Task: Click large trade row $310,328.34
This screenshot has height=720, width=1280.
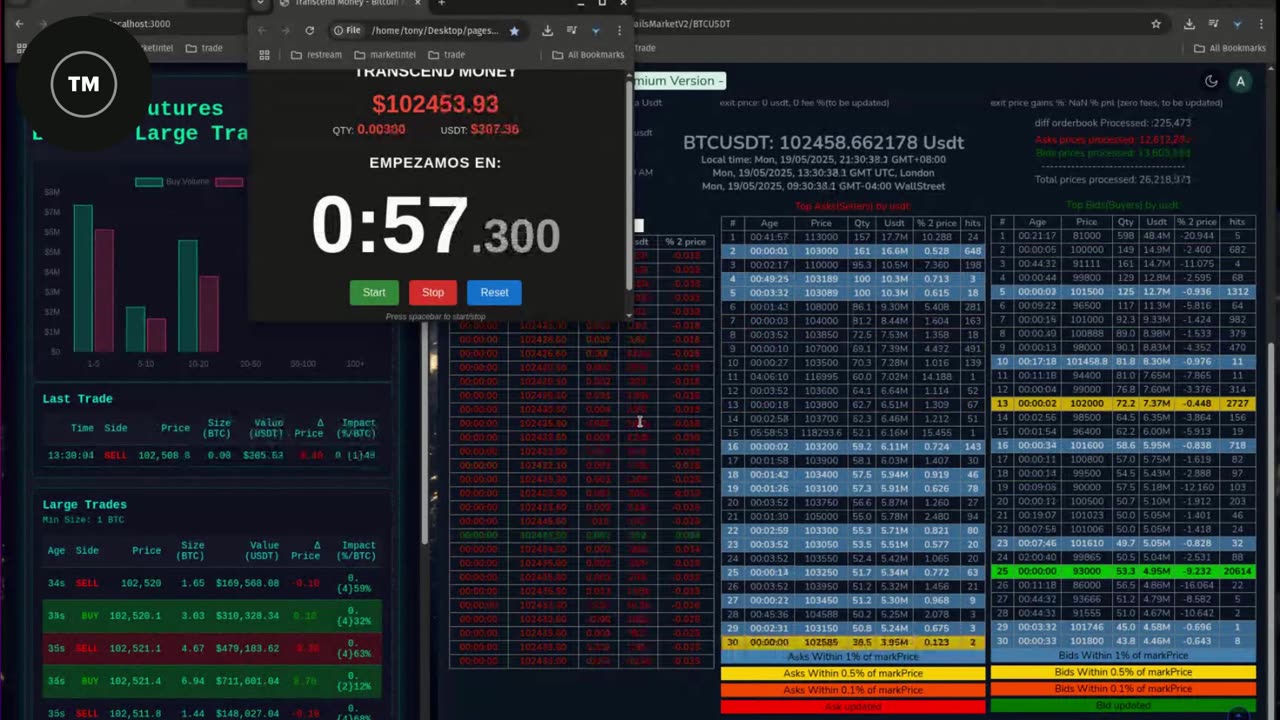Action: coord(212,616)
